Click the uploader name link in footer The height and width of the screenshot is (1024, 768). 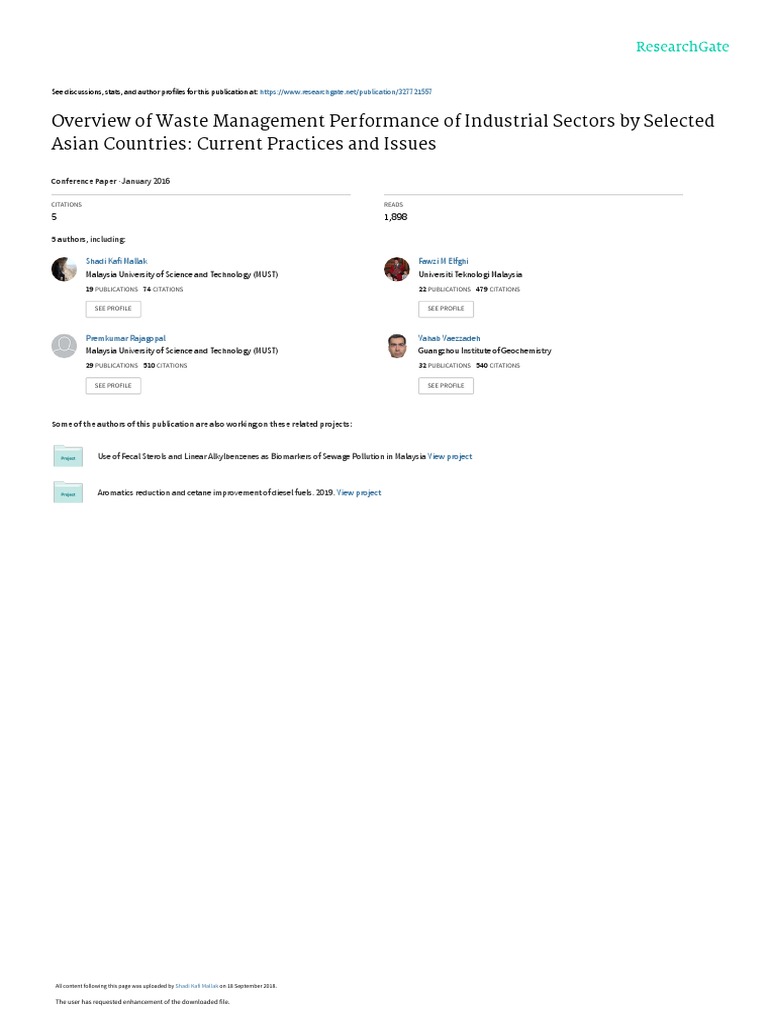(196, 985)
